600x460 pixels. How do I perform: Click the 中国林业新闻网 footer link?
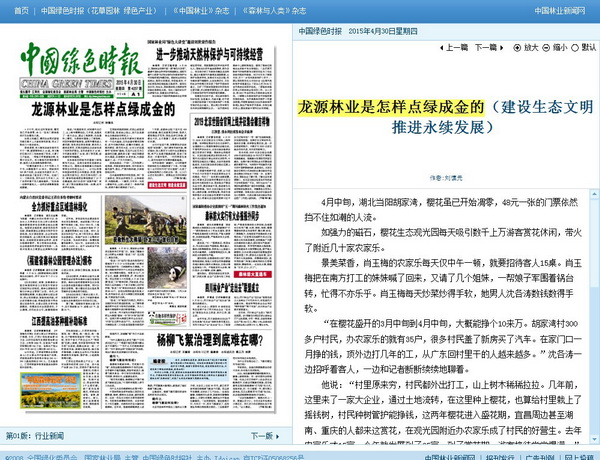click(449, 455)
